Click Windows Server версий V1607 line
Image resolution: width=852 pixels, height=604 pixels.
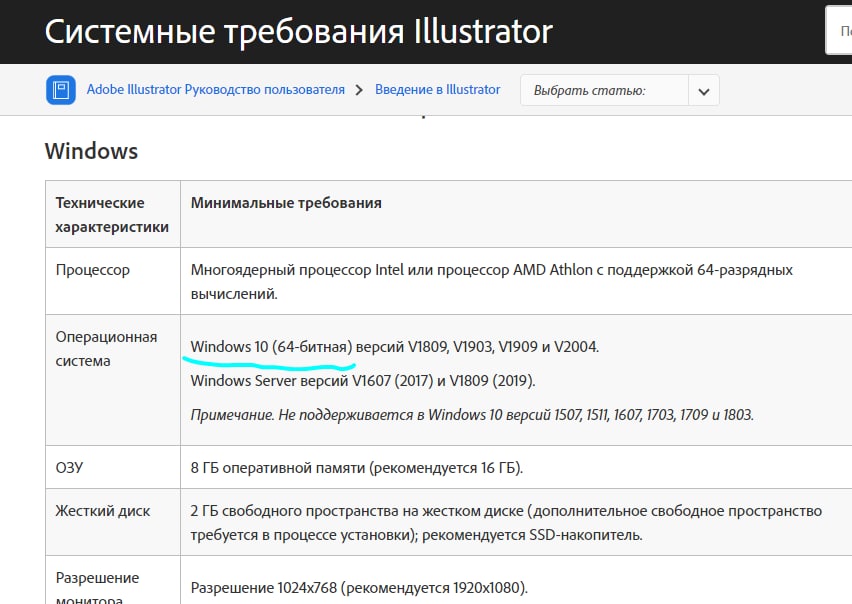pos(363,380)
